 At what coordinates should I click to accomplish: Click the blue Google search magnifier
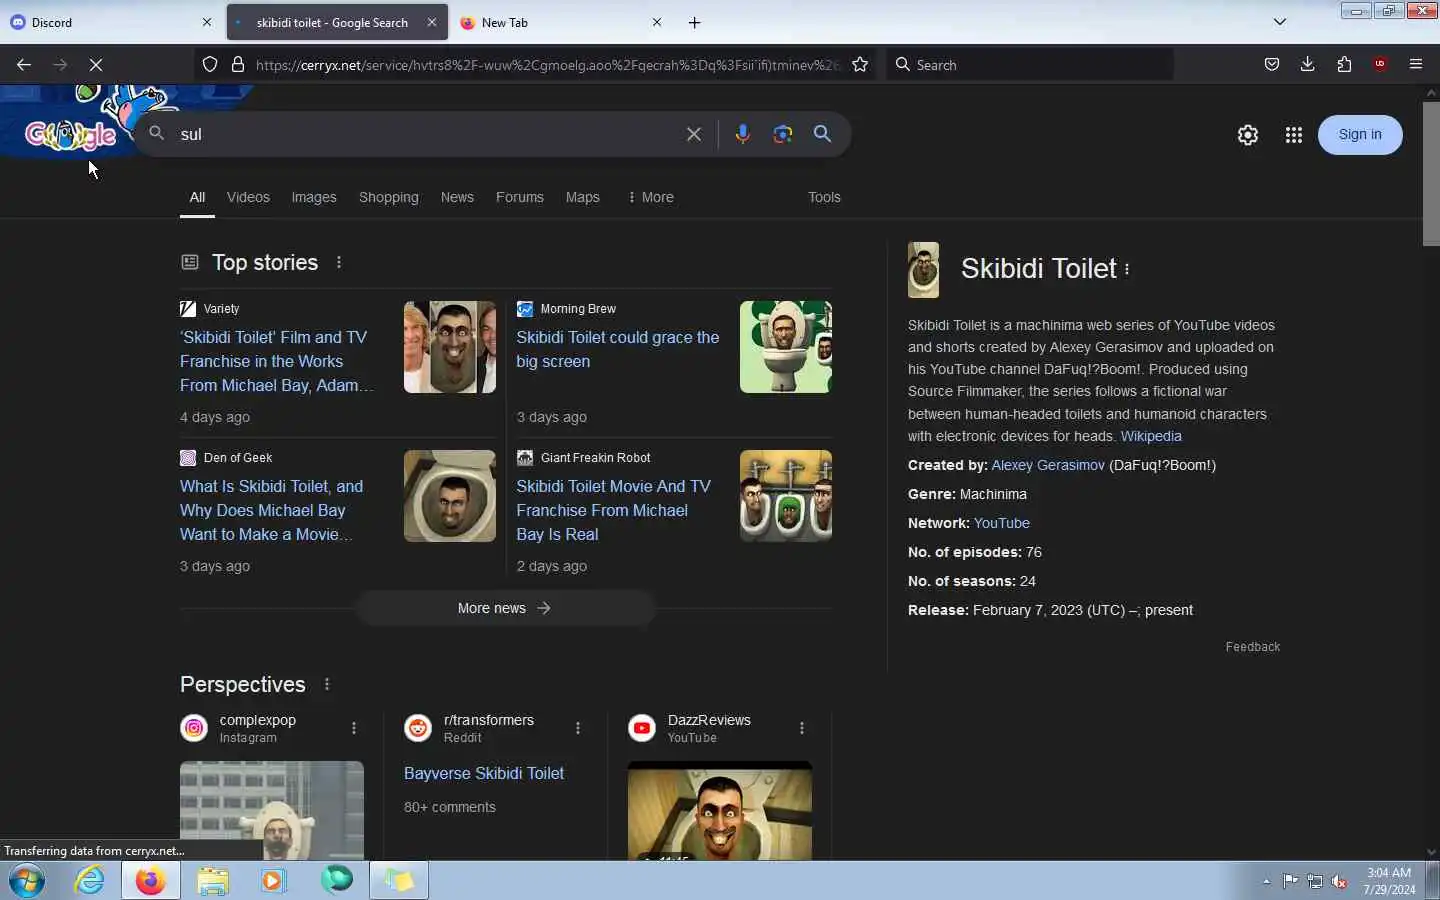(823, 134)
